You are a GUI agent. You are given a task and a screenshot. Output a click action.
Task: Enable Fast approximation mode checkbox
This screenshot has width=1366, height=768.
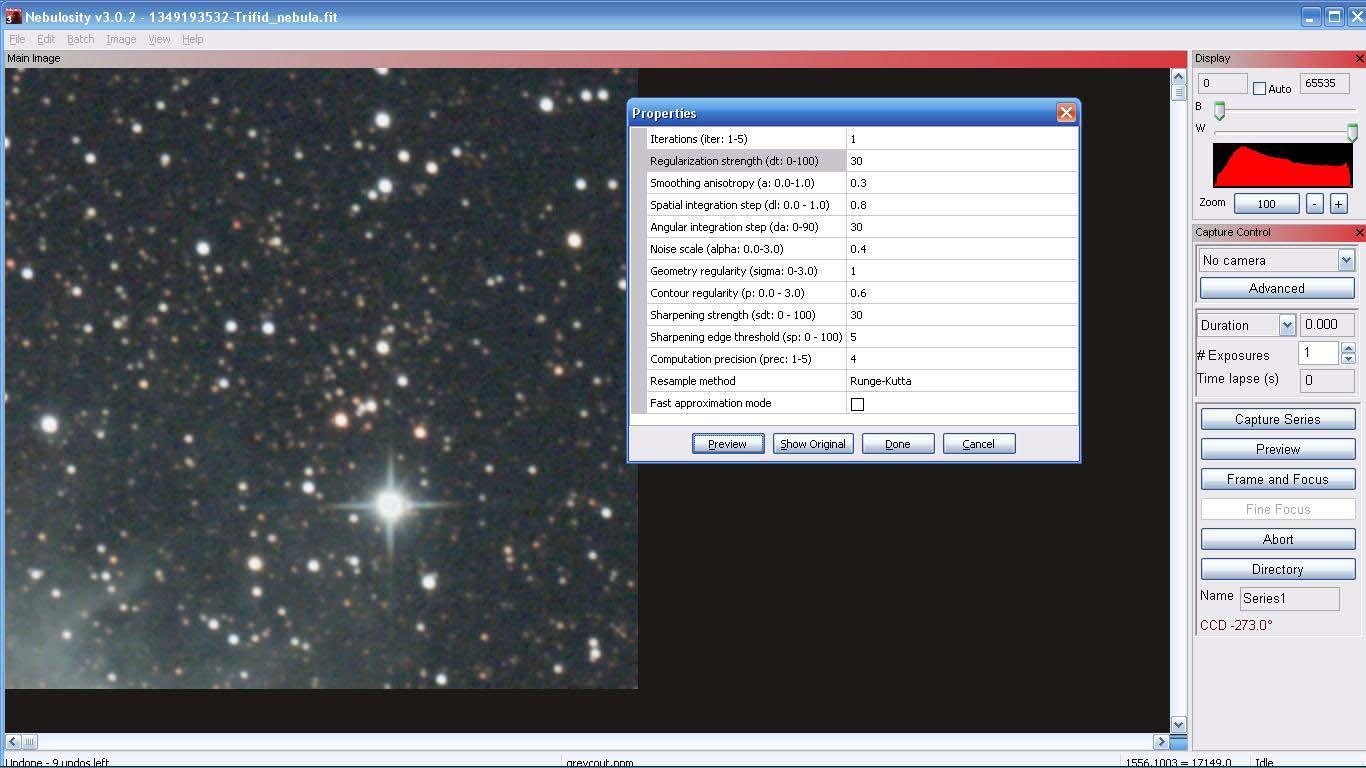857,404
